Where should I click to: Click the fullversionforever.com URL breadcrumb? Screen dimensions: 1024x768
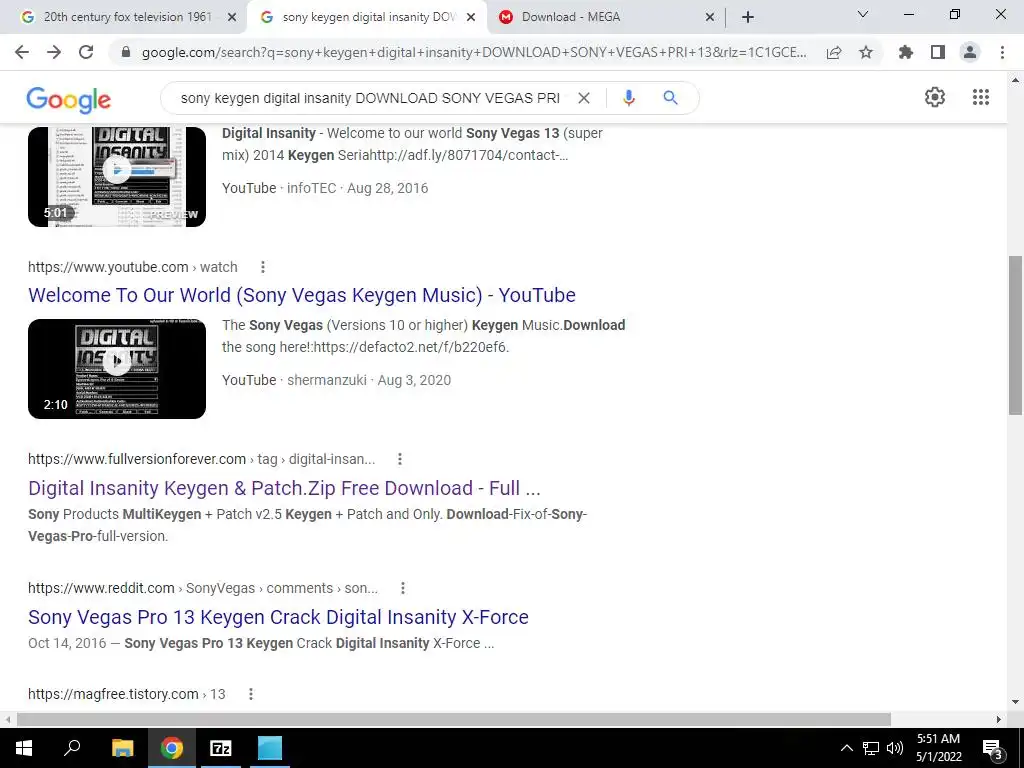tap(201, 459)
